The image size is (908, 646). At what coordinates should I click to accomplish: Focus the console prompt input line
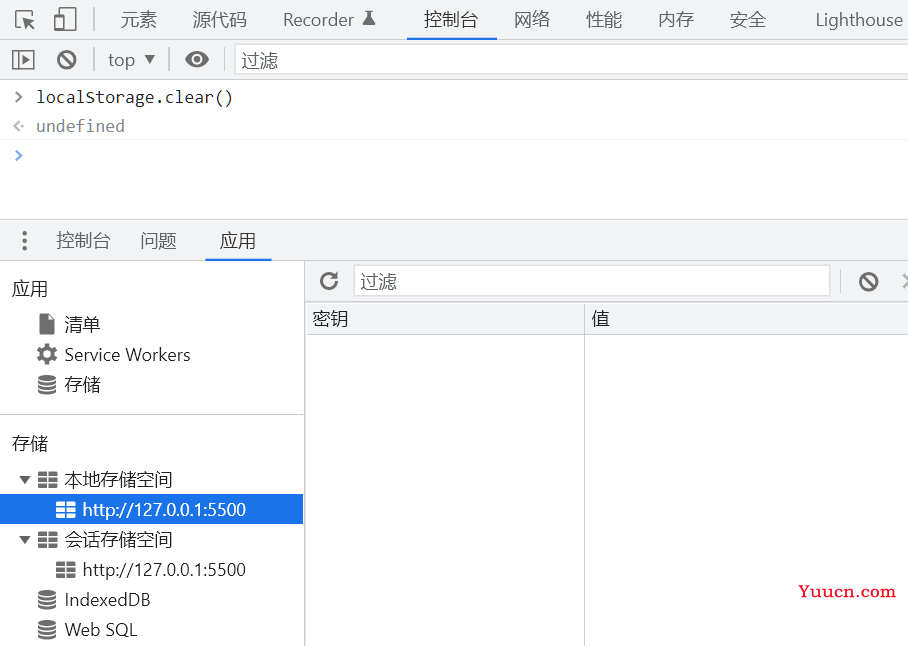[x=454, y=155]
